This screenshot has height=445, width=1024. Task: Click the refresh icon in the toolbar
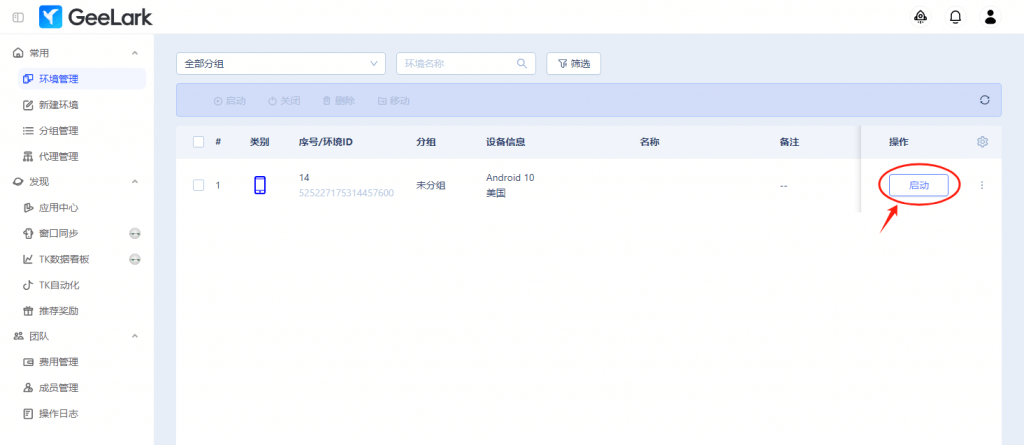point(984,100)
